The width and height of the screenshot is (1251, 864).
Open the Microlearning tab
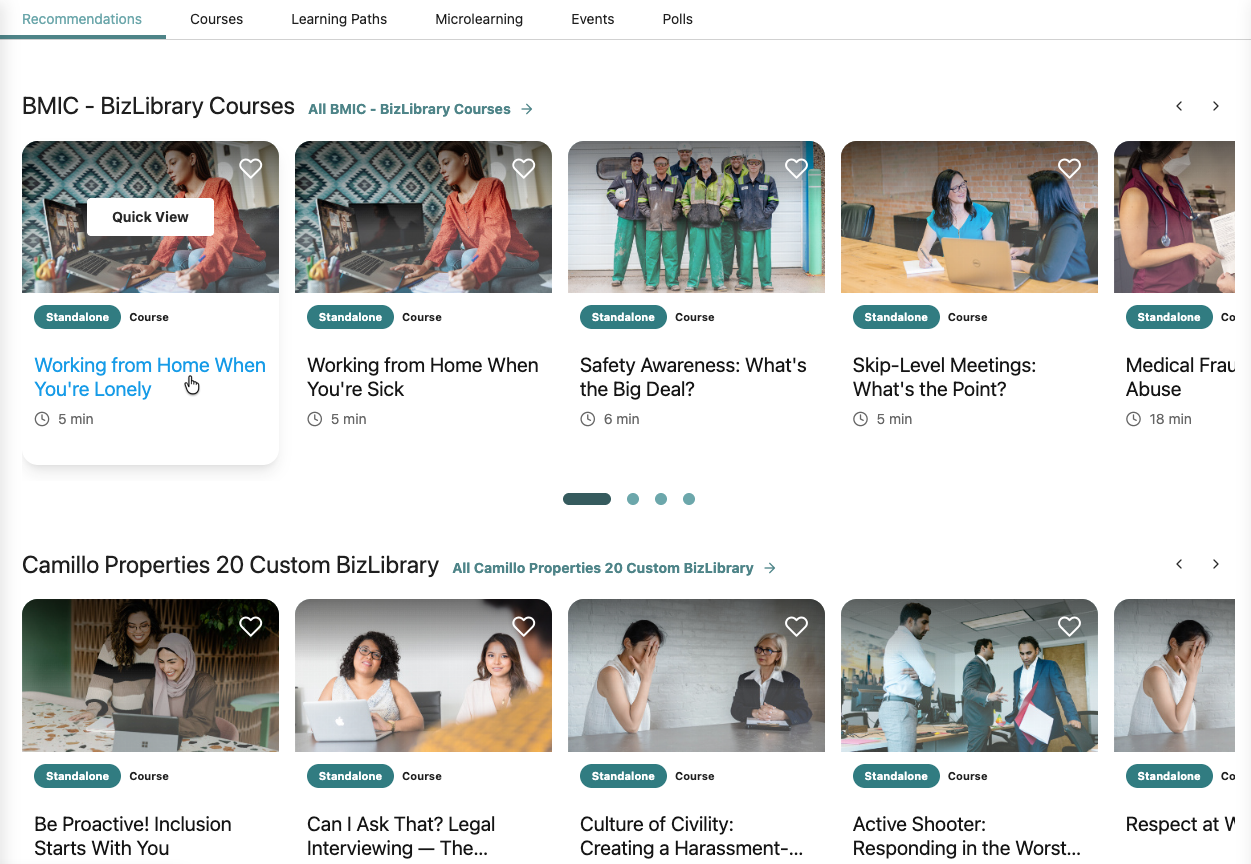tap(479, 19)
